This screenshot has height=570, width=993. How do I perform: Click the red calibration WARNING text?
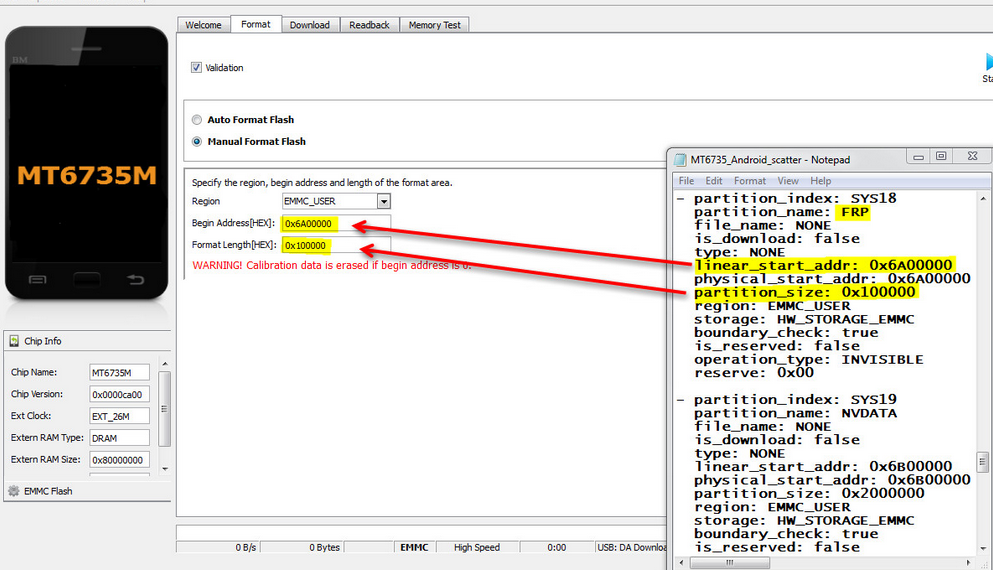pyautogui.click(x=332, y=265)
